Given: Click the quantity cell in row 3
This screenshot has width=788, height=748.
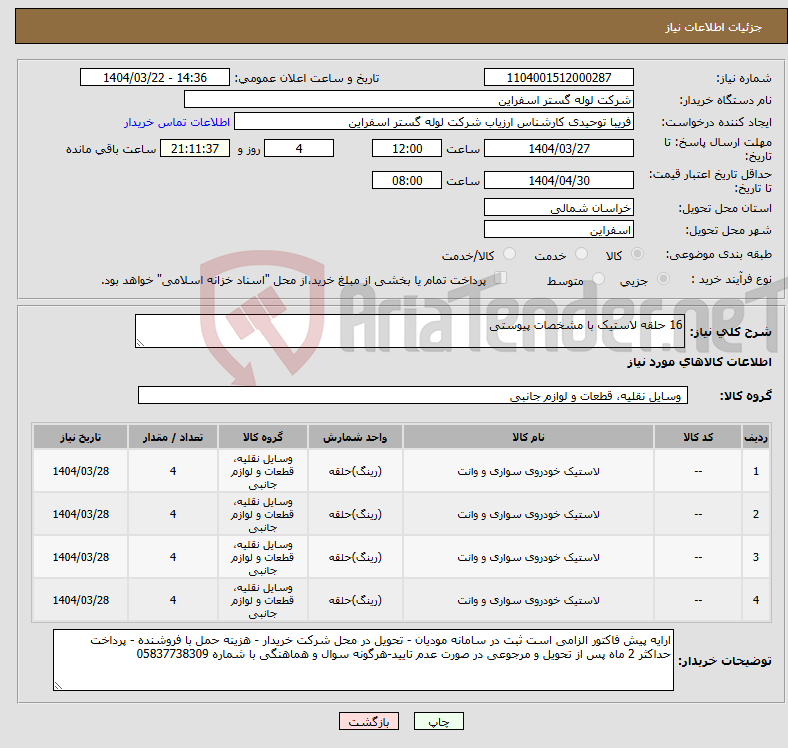Looking at the screenshot, I should coord(173,557).
